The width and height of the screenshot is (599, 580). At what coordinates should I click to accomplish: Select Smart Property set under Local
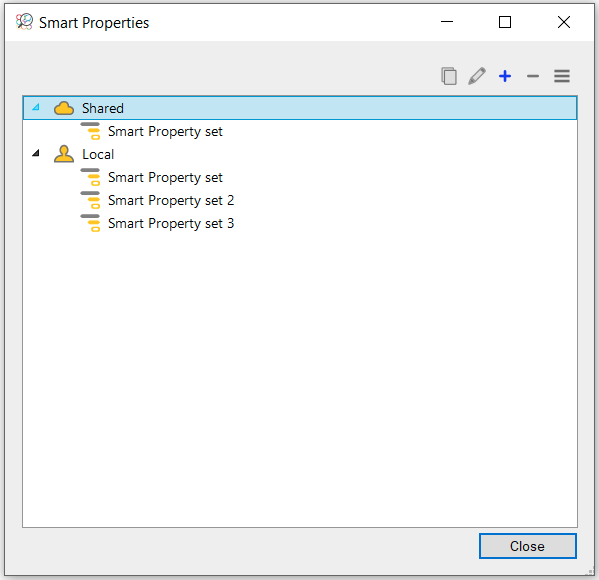coord(165,177)
